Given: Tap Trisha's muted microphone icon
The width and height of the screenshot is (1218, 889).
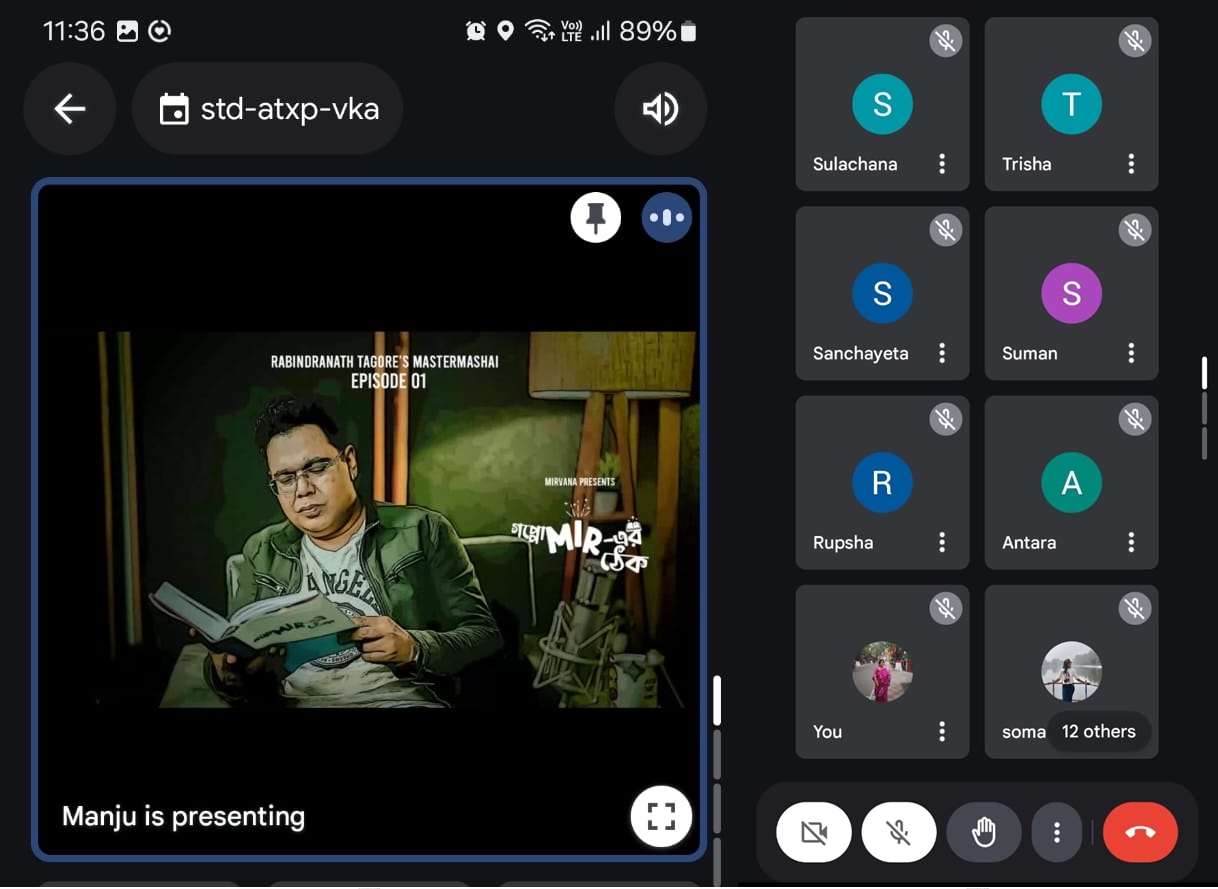Looking at the screenshot, I should coord(1134,41).
